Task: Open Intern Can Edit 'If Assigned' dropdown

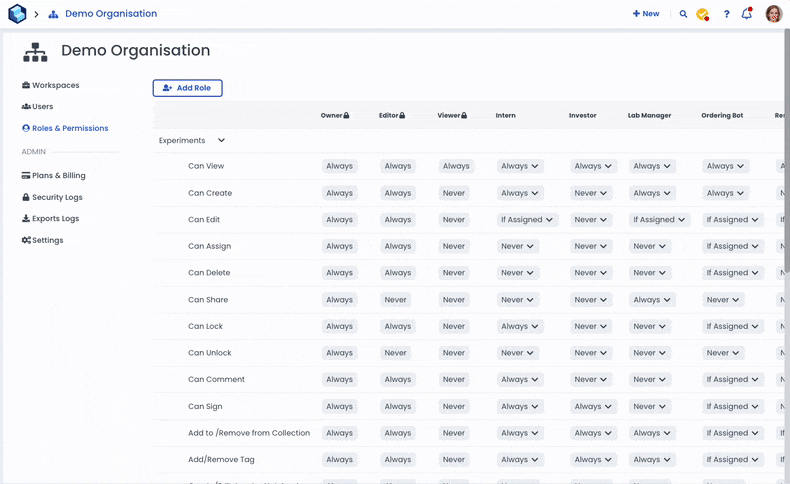Action: (527, 220)
